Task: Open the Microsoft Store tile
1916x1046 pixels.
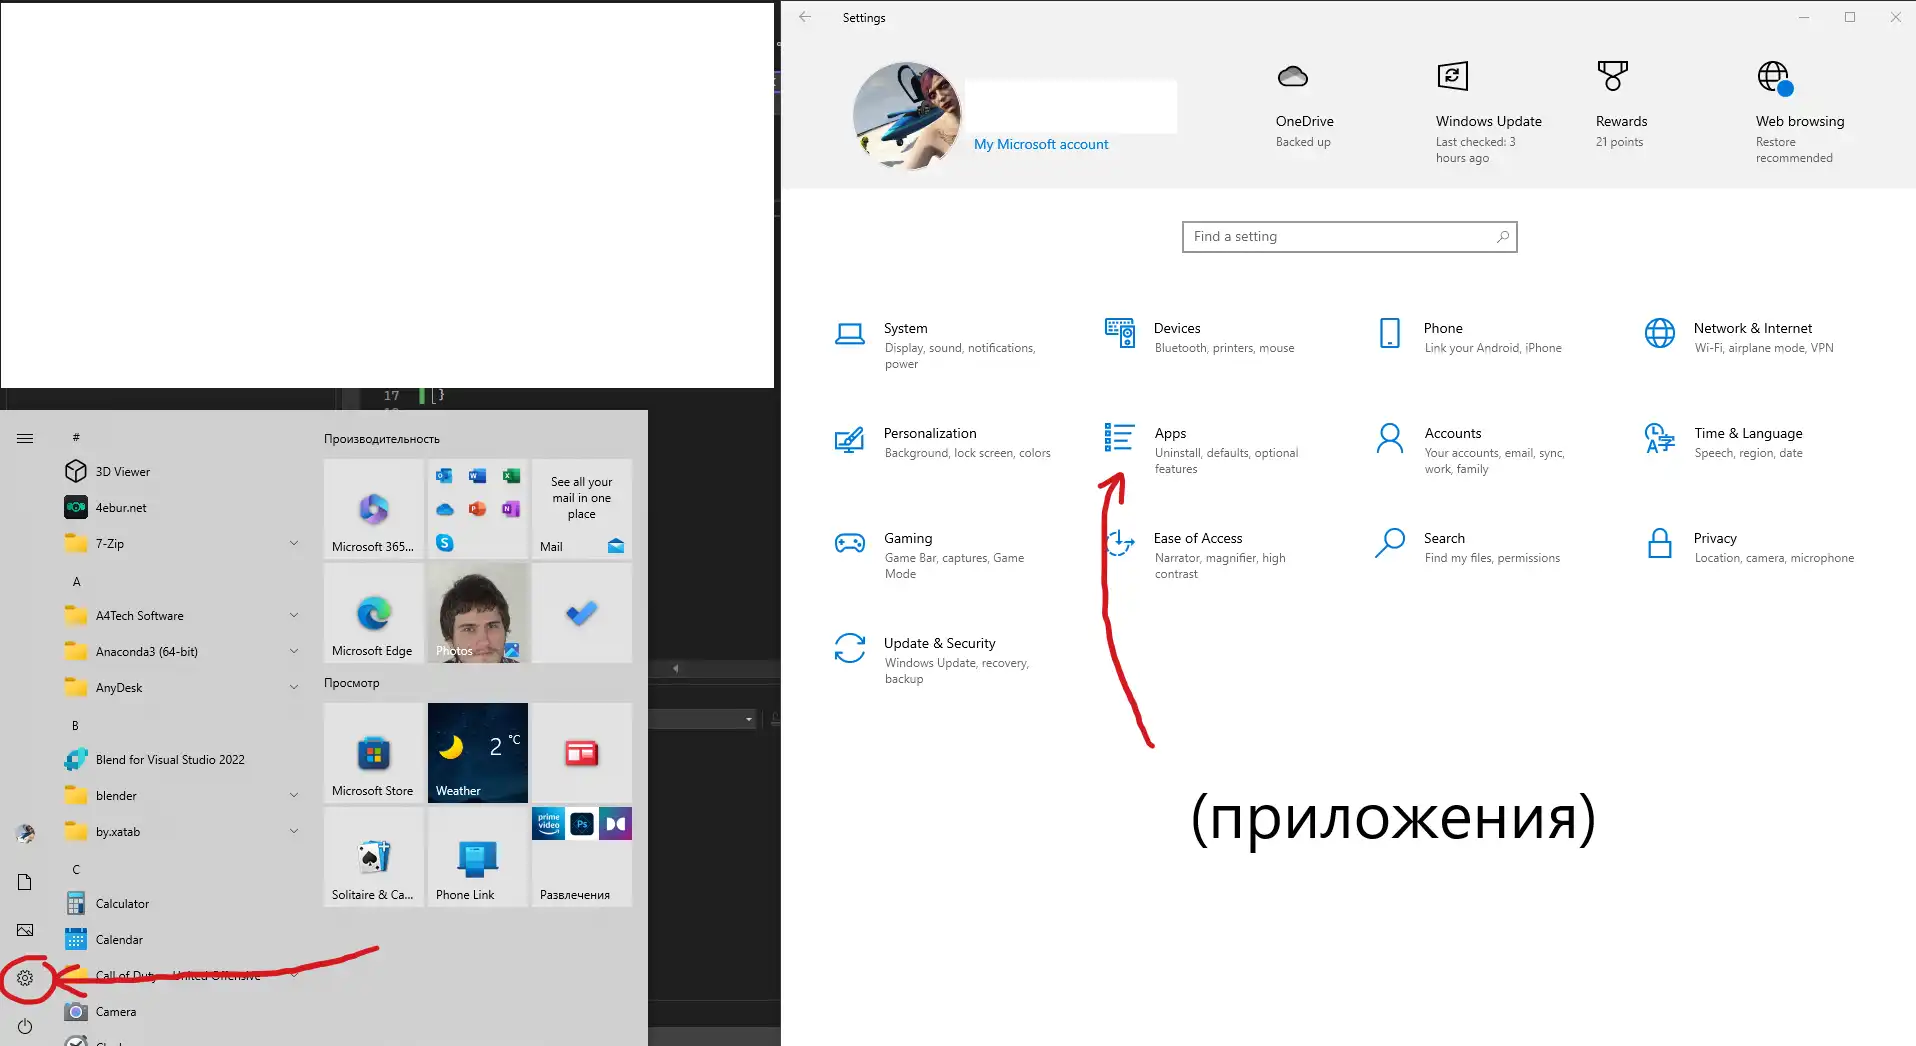Action: coord(374,753)
